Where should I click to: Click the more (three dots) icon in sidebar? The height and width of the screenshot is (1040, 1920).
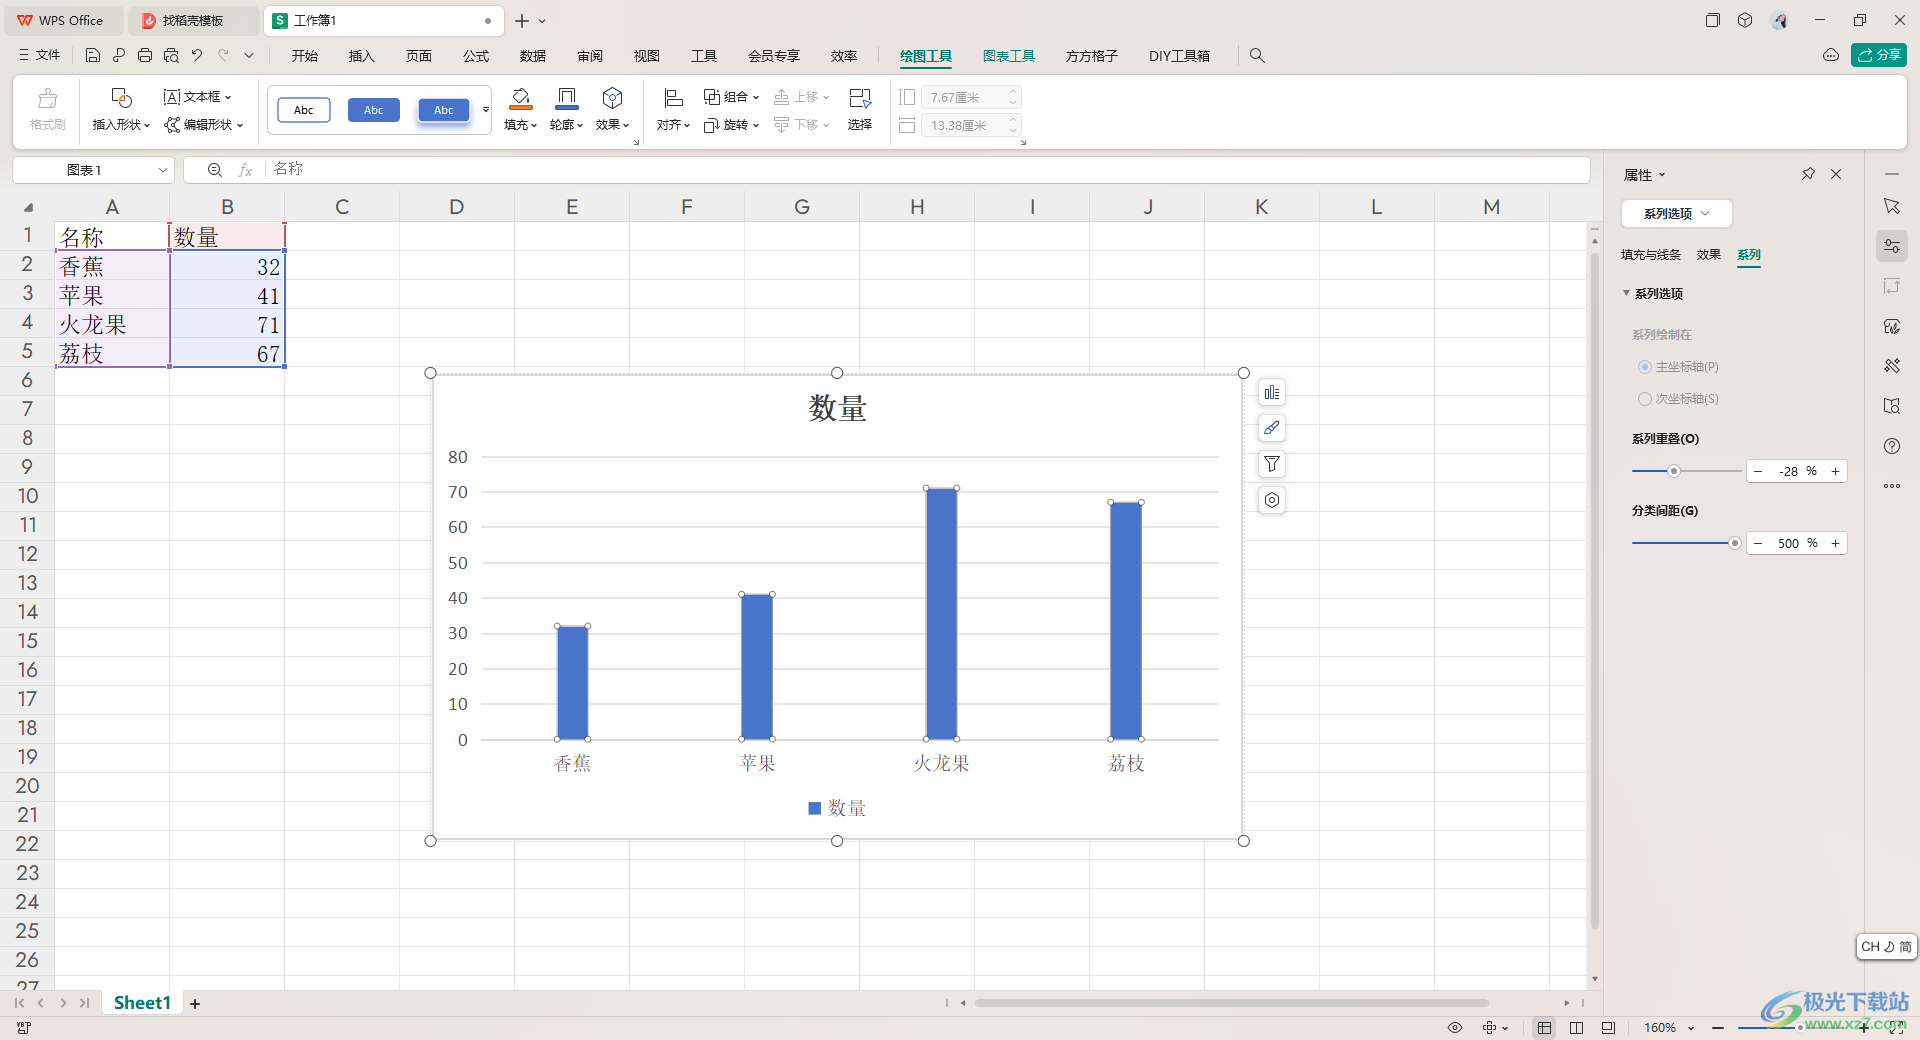(1892, 486)
